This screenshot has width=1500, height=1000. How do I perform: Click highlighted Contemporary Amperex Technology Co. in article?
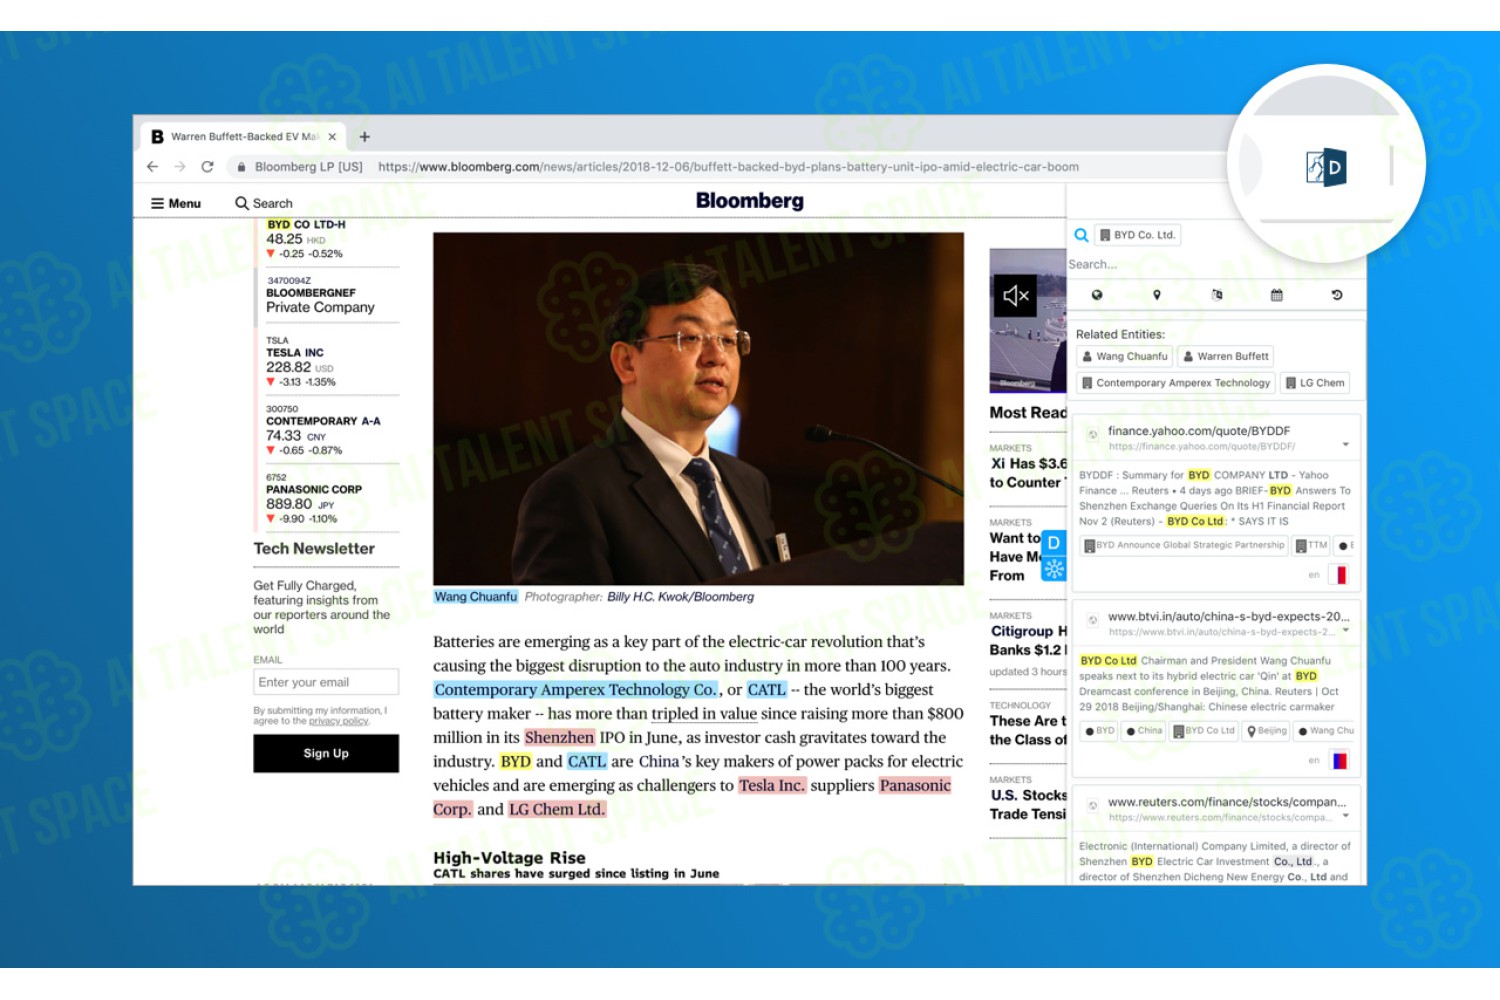coord(576,690)
